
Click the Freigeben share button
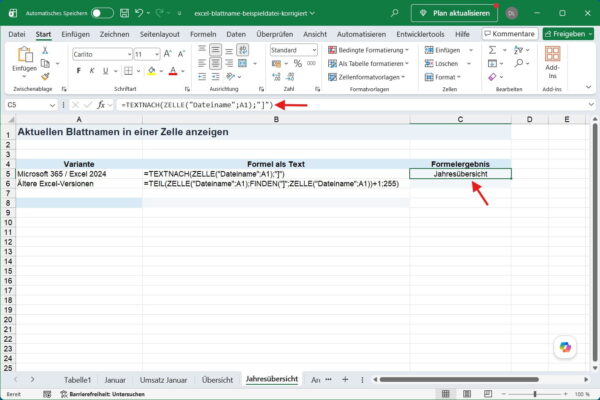(x=568, y=34)
